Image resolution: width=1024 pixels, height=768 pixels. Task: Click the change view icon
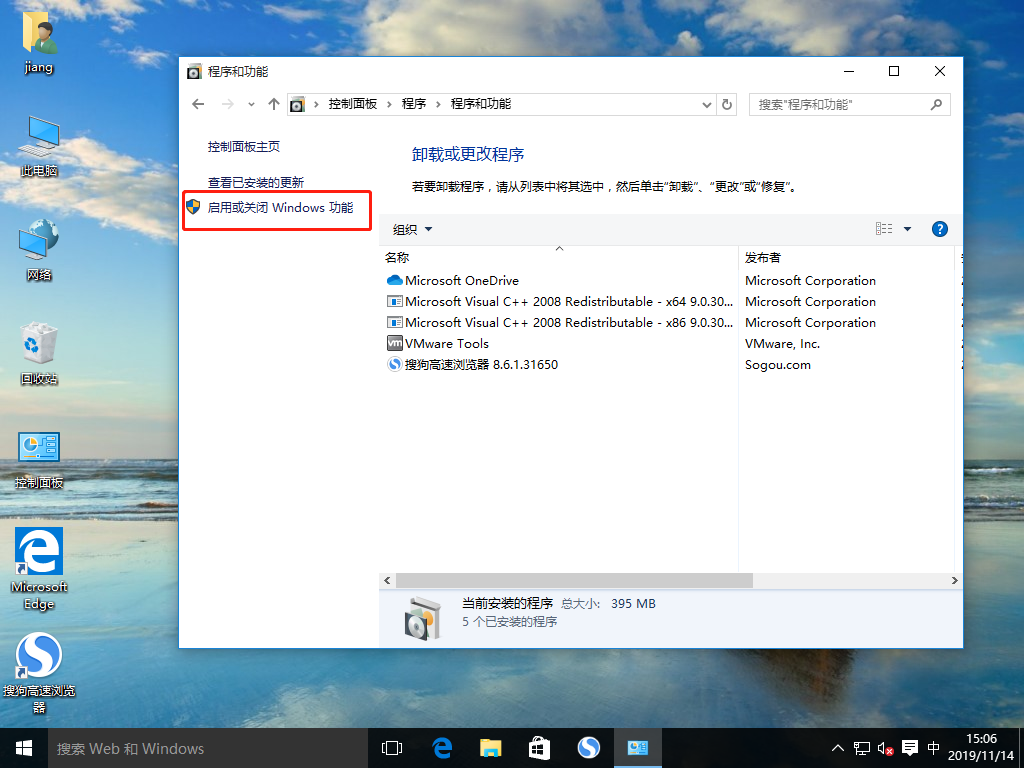884,229
